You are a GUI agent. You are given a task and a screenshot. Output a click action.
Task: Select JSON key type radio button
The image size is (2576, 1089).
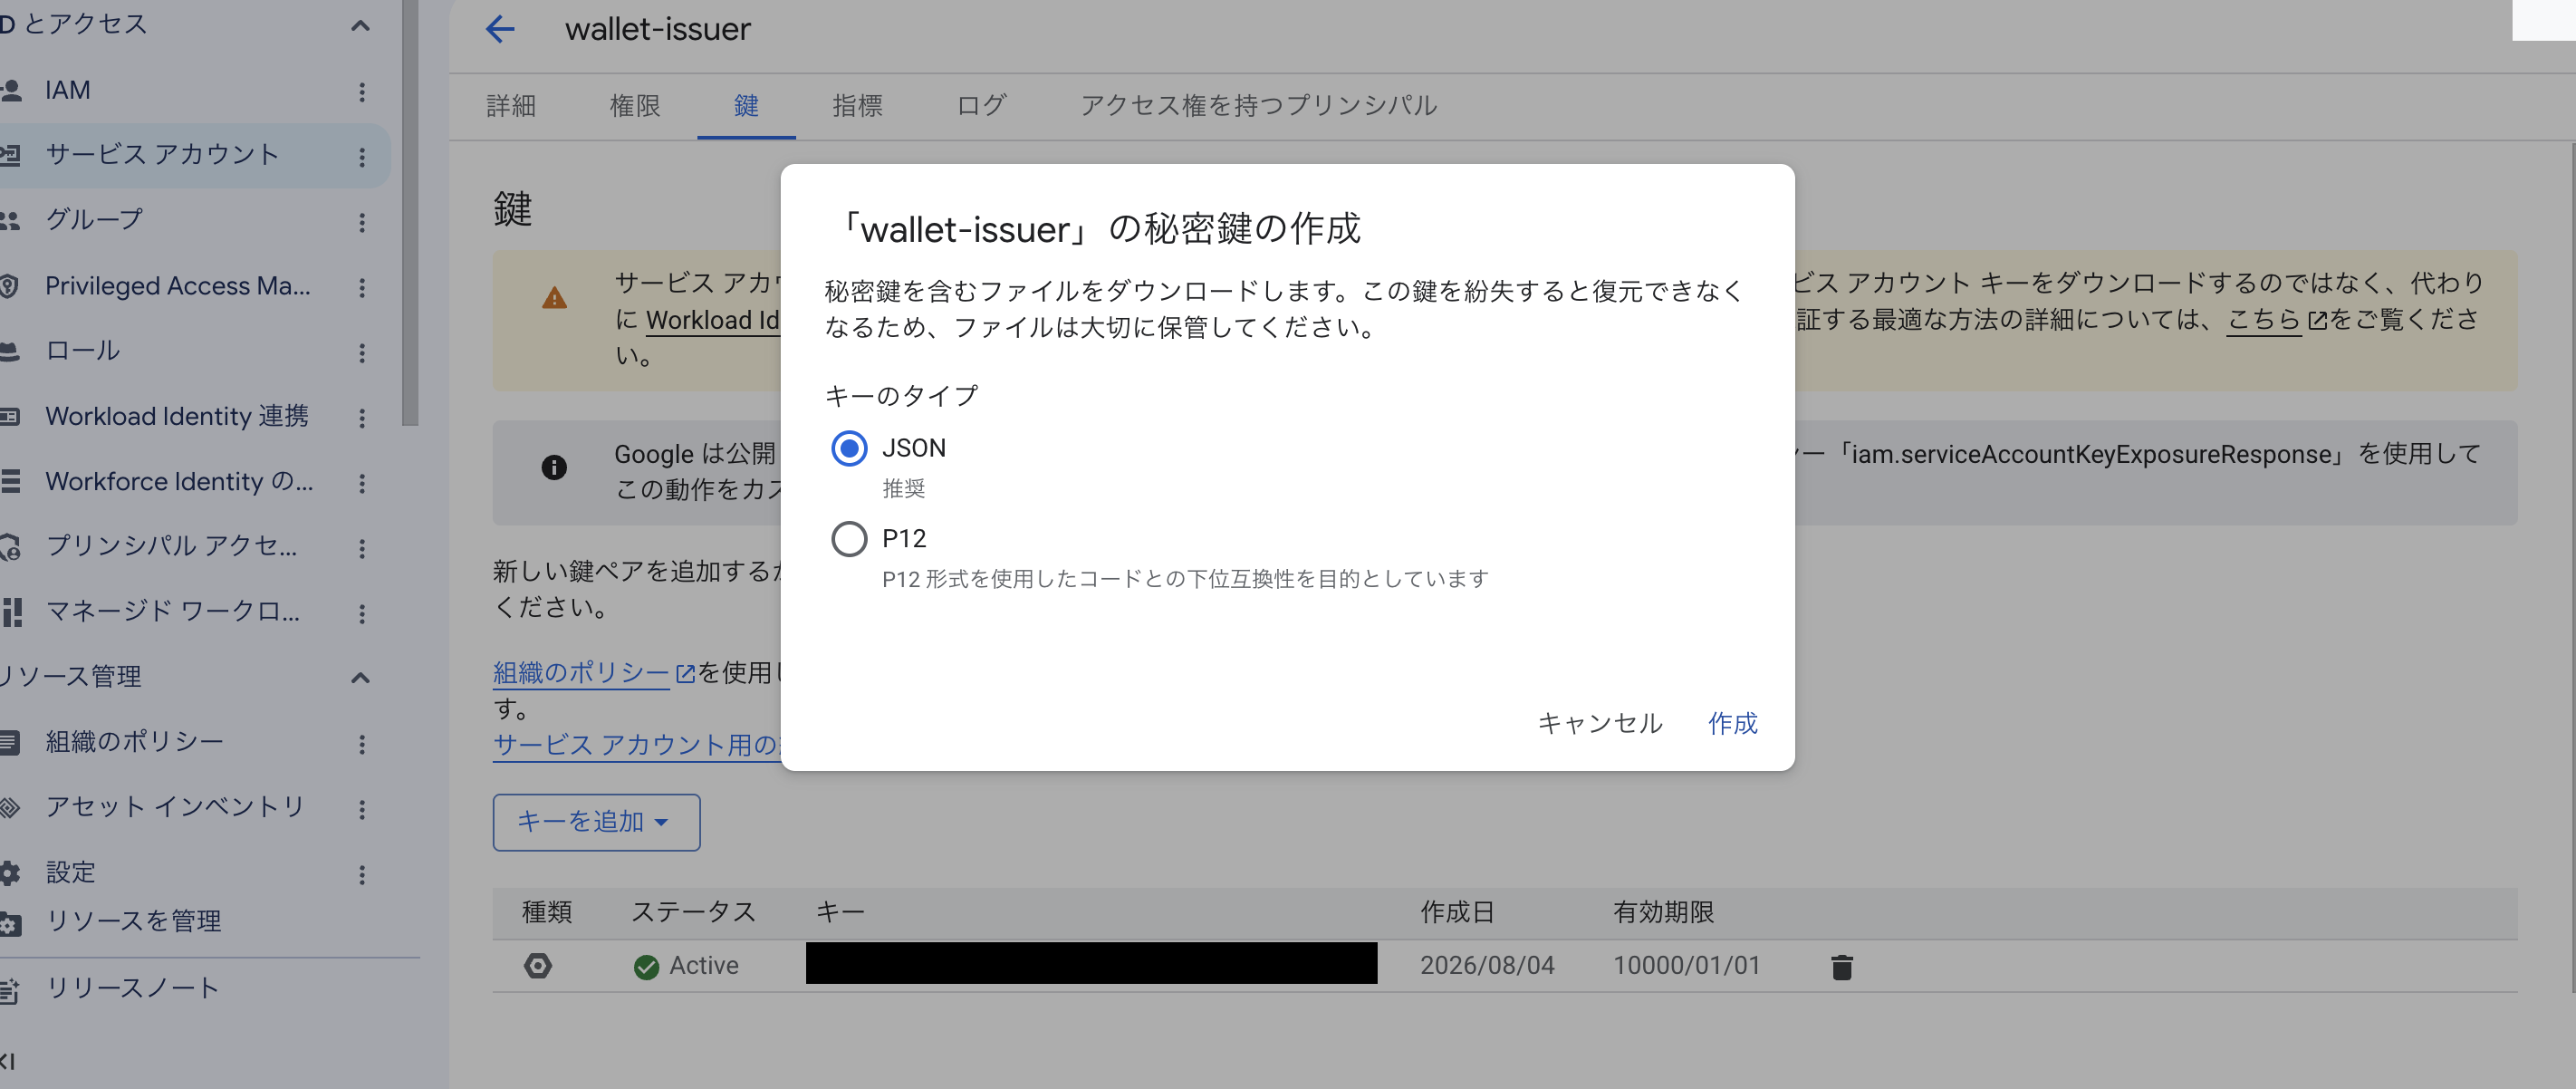click(849, 448)
